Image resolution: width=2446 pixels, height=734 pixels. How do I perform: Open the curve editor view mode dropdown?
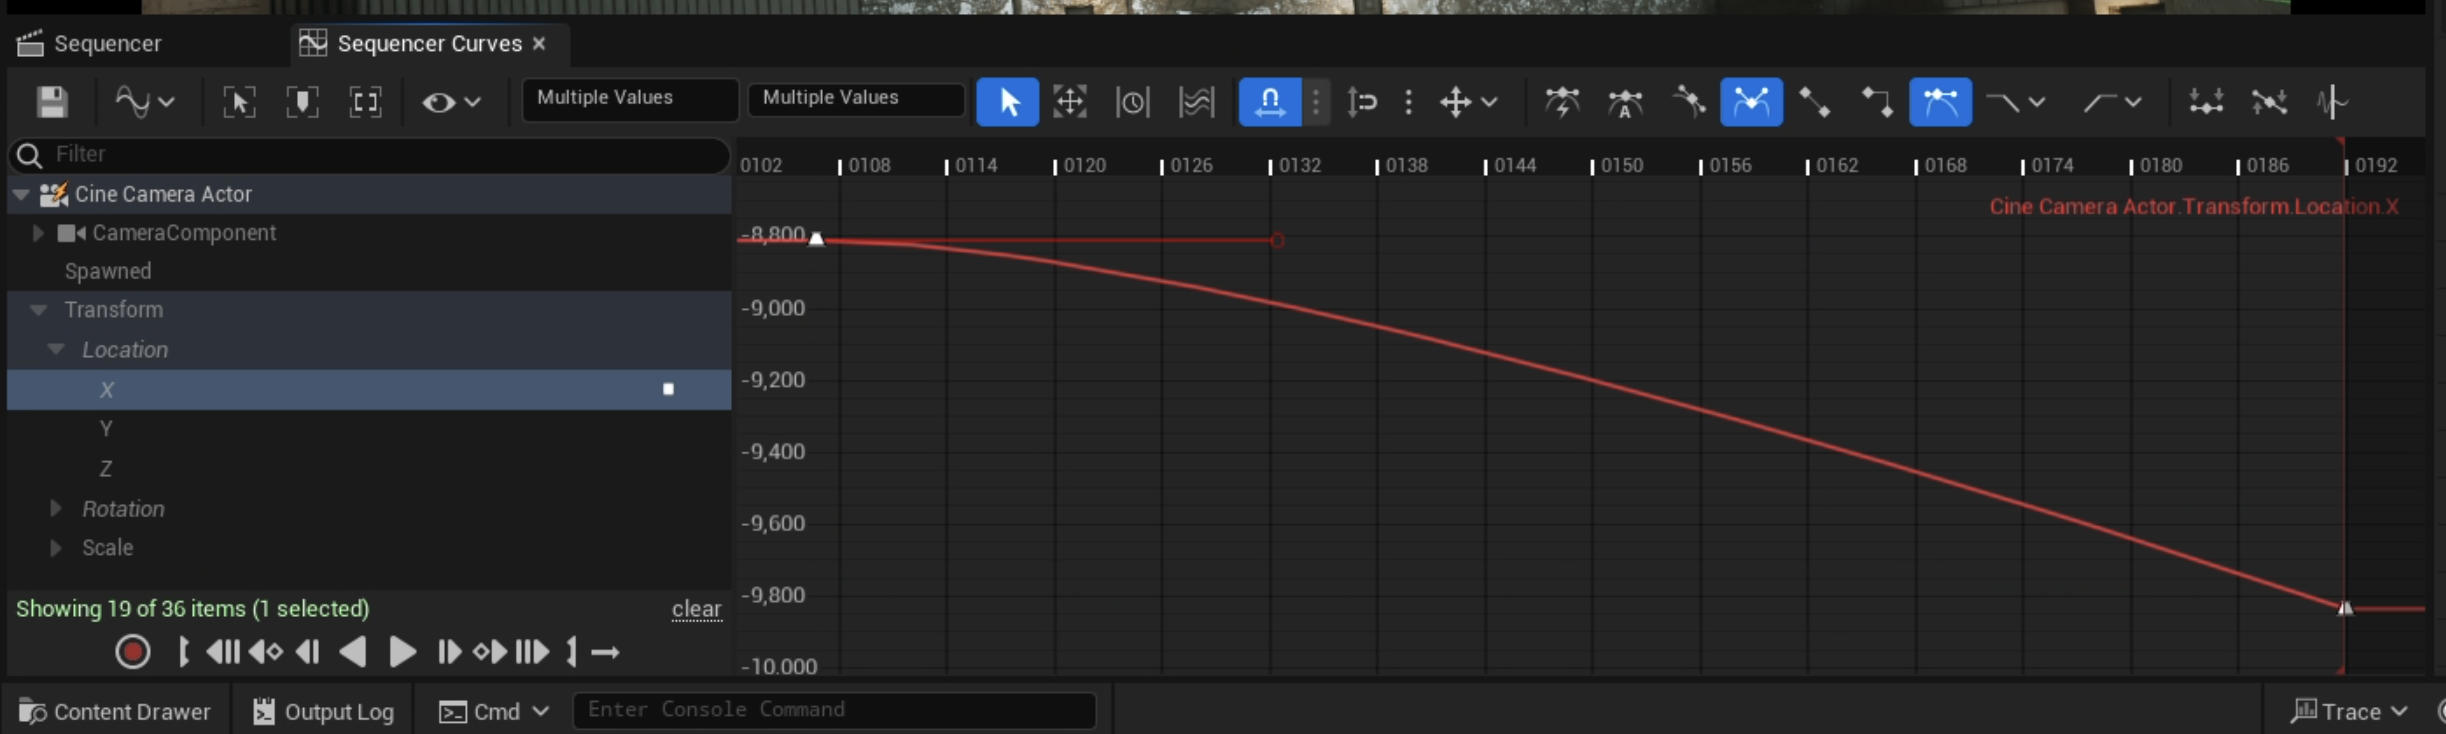click(x=145, y=102)
